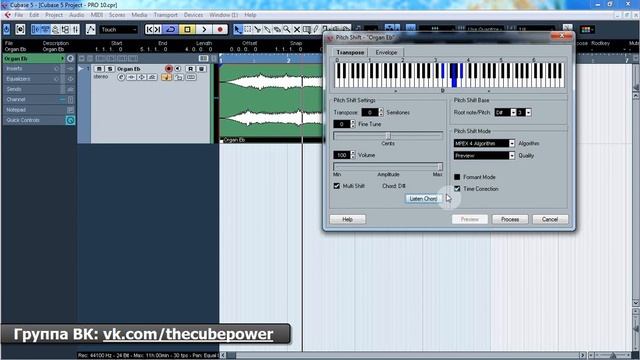
Task: Toggle monitor on Organ Eb track
Action: click(x=178, y=69)
